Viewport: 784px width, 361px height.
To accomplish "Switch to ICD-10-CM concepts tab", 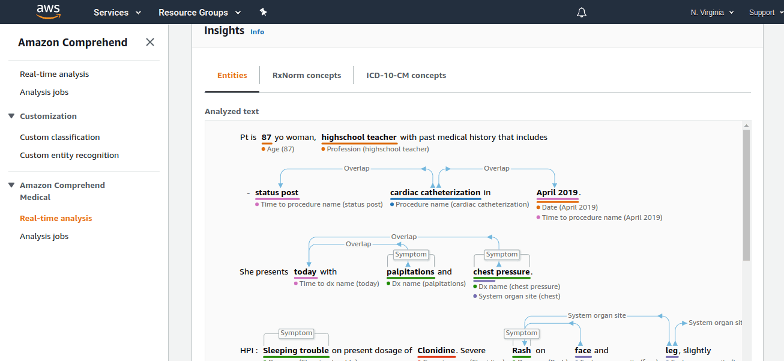I will tap(406, 76).
